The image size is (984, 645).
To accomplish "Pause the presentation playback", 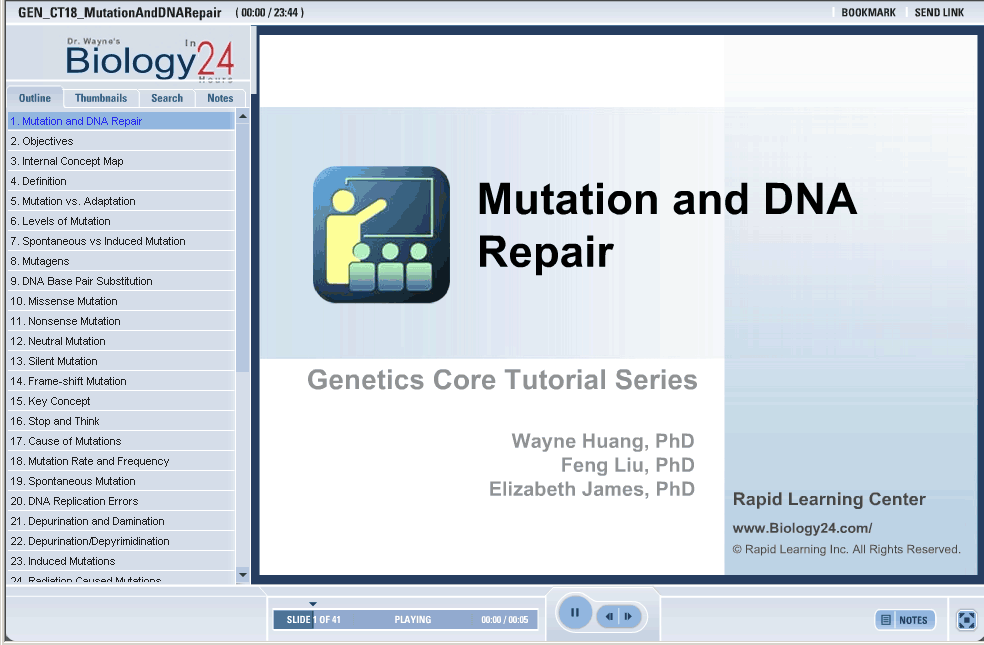I will pyautogui.click(x=575, y=613).
